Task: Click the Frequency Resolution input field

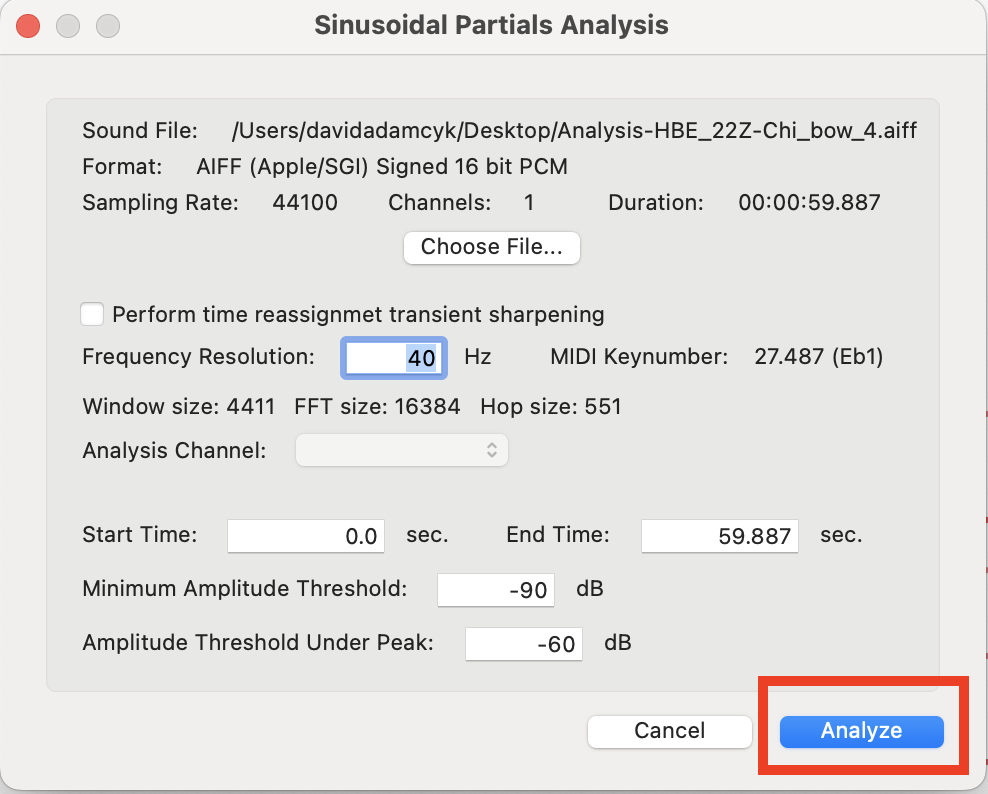Action: click(394, 357)
